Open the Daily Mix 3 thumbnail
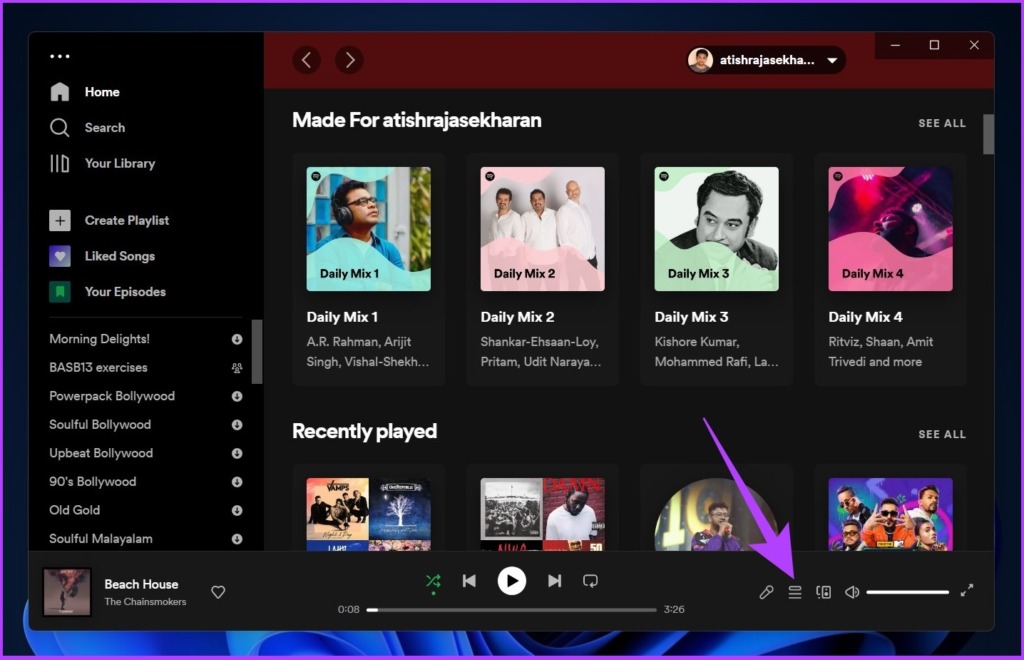This screenshot has height=660, width=1024. coord(716,229)
